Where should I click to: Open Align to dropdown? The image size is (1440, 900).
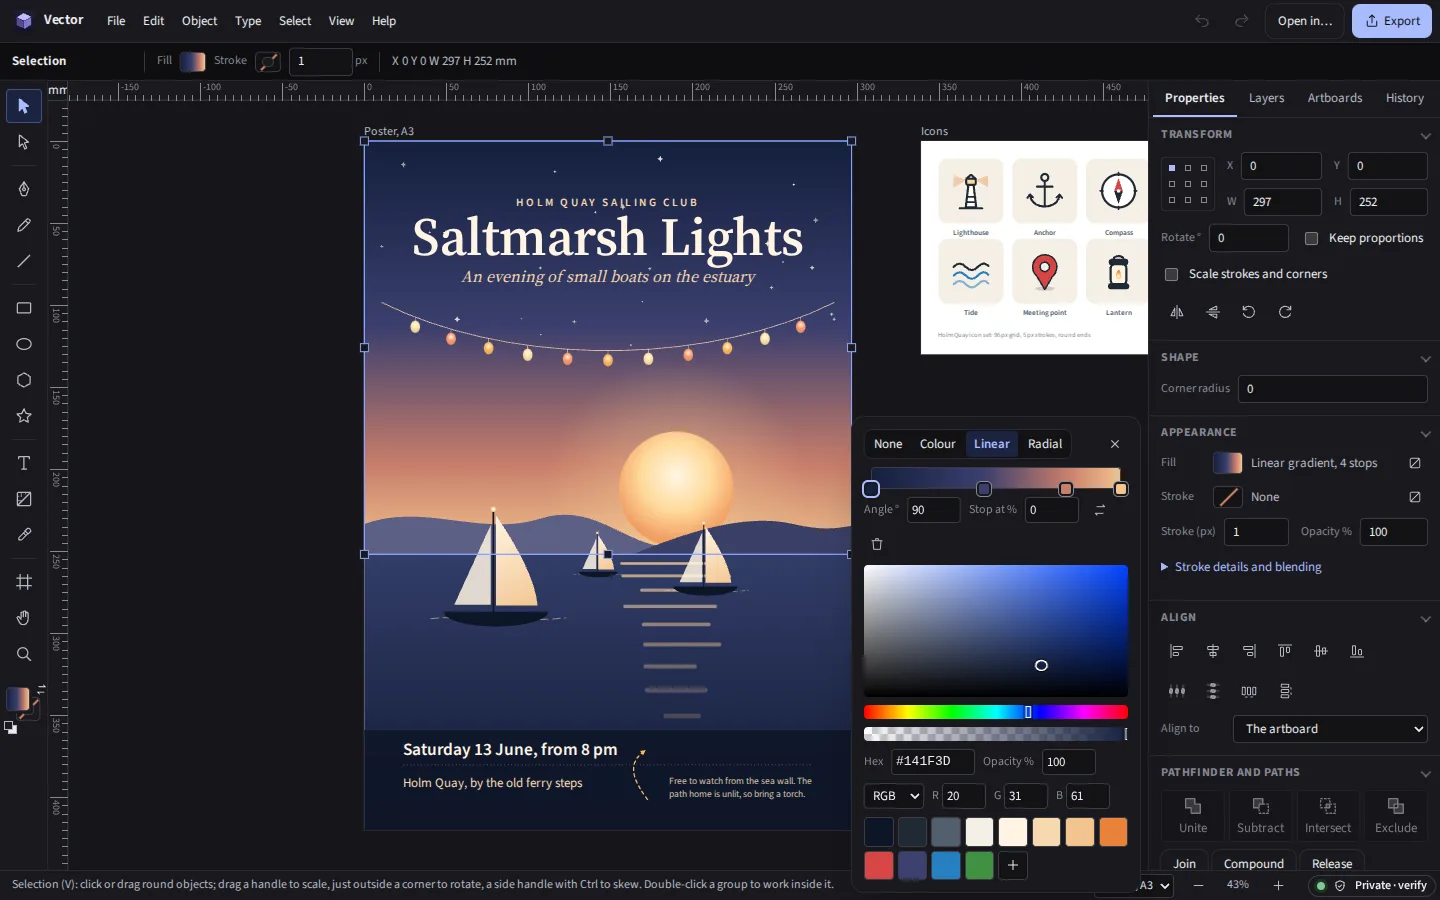(1330, 729)
